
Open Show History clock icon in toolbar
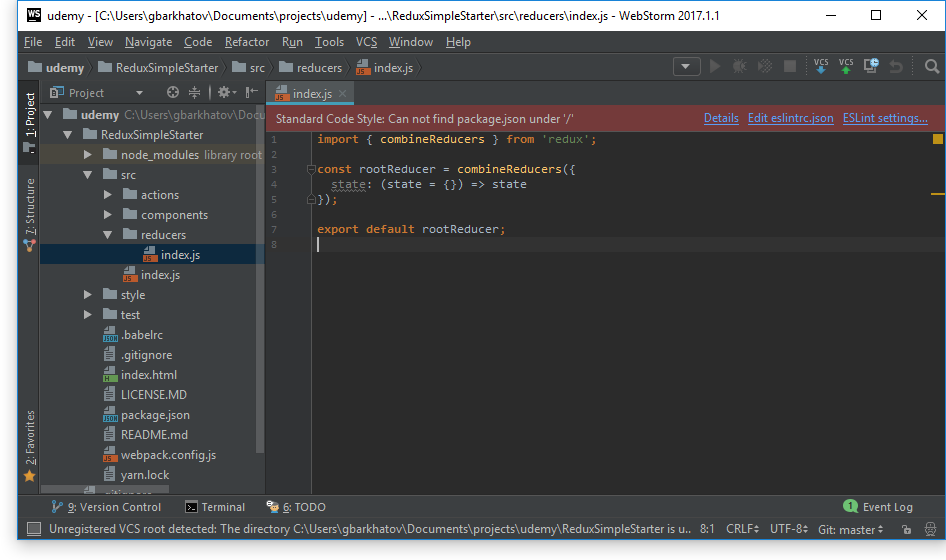point(871,66)
